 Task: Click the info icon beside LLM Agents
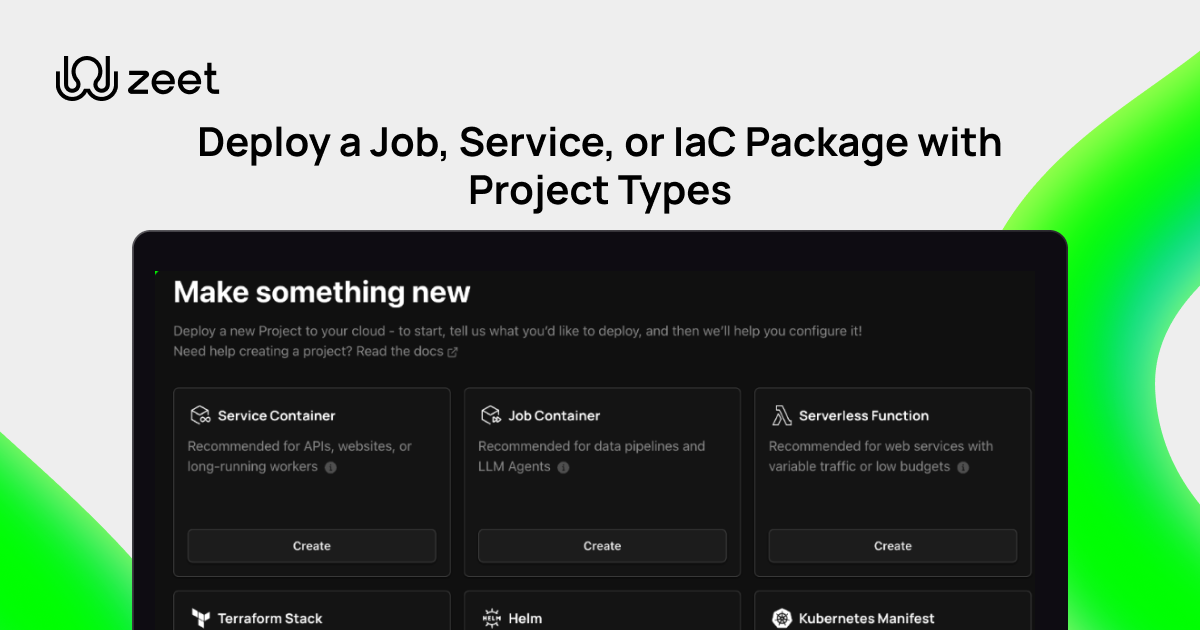click(564, 467)
